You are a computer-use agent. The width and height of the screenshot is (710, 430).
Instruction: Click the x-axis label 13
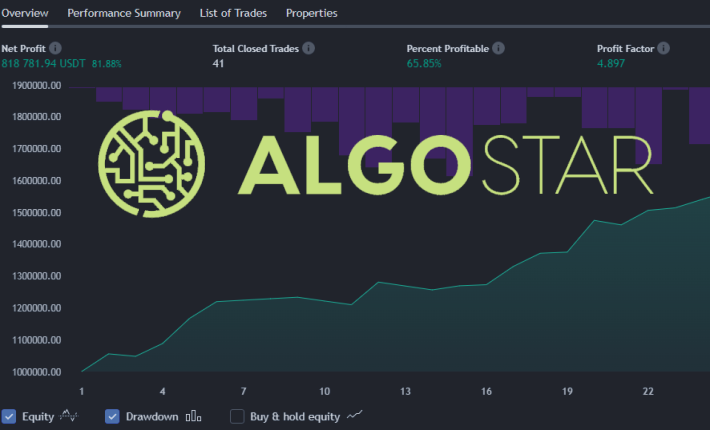[405, 391]
